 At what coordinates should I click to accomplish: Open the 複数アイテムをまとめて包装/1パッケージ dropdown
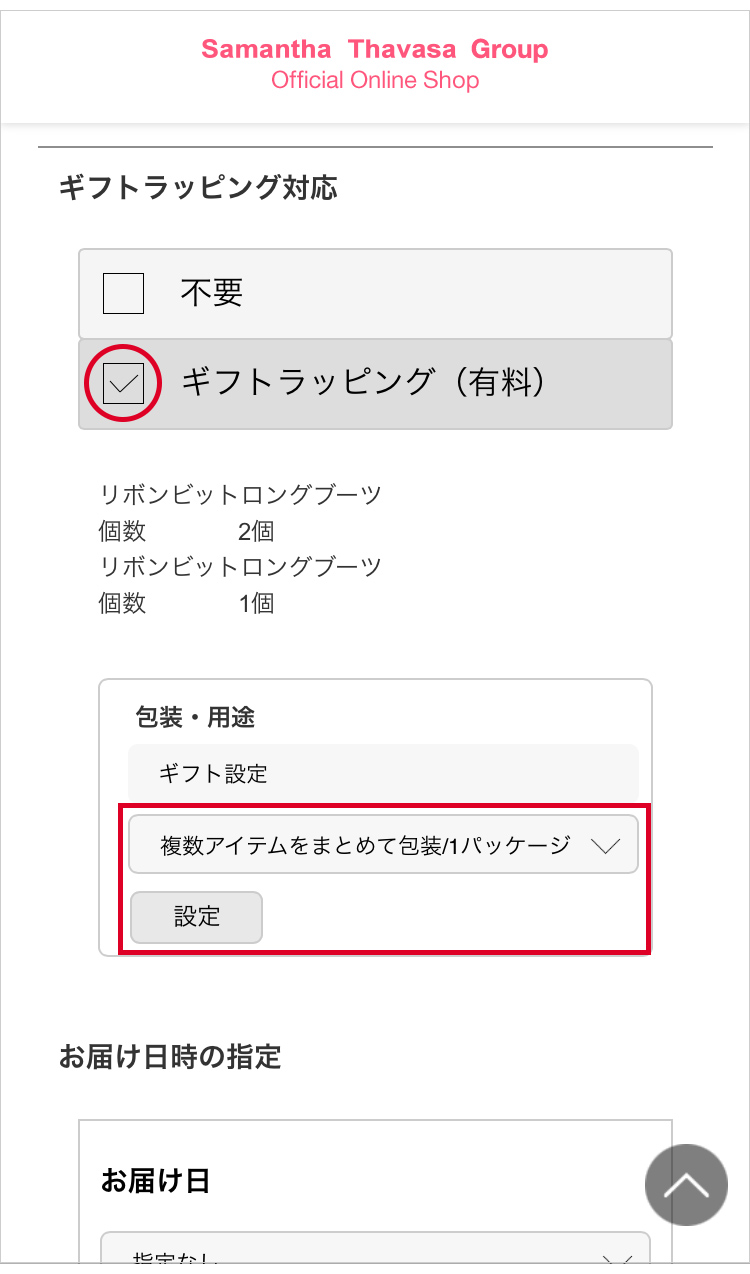coord(366,845)
